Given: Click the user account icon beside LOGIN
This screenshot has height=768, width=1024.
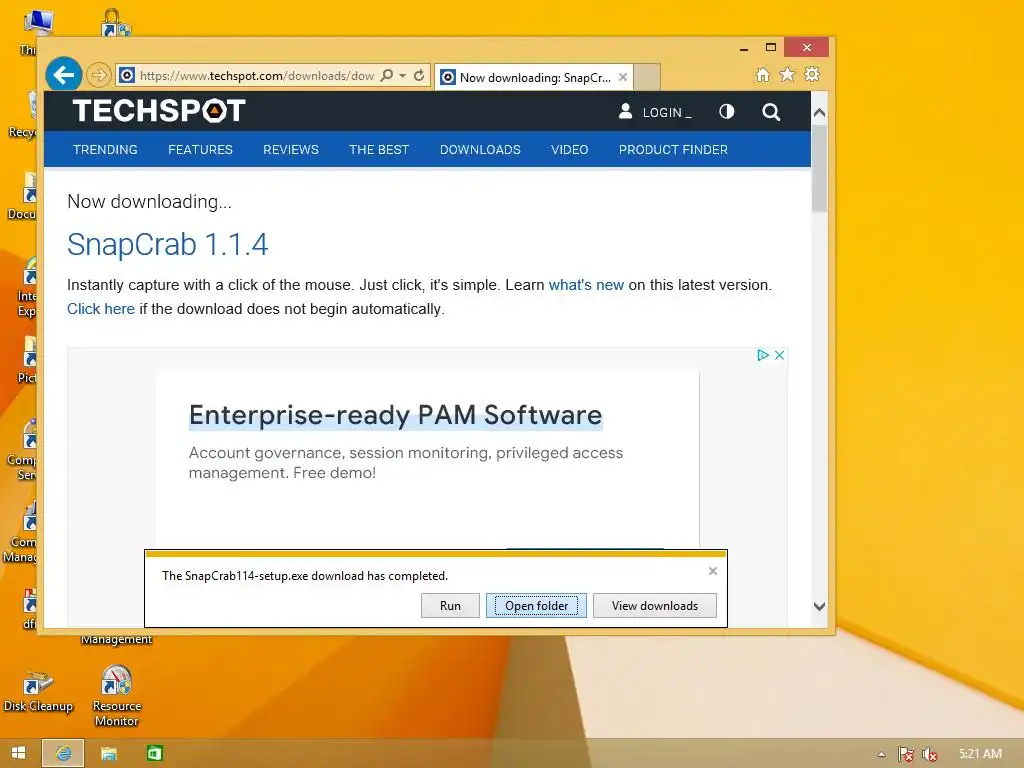Looking at the screenshot, I should pyautogui.click(x=626, y=111).
